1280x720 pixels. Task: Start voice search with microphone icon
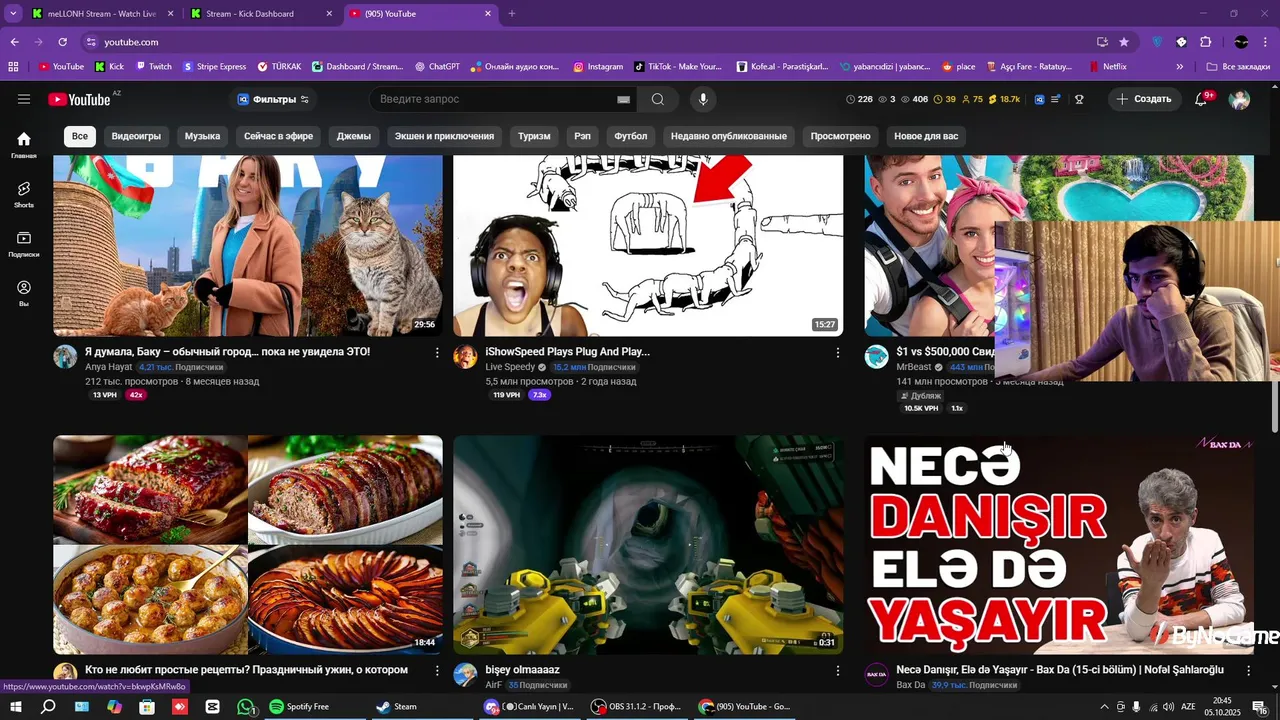tap(703, 99)
